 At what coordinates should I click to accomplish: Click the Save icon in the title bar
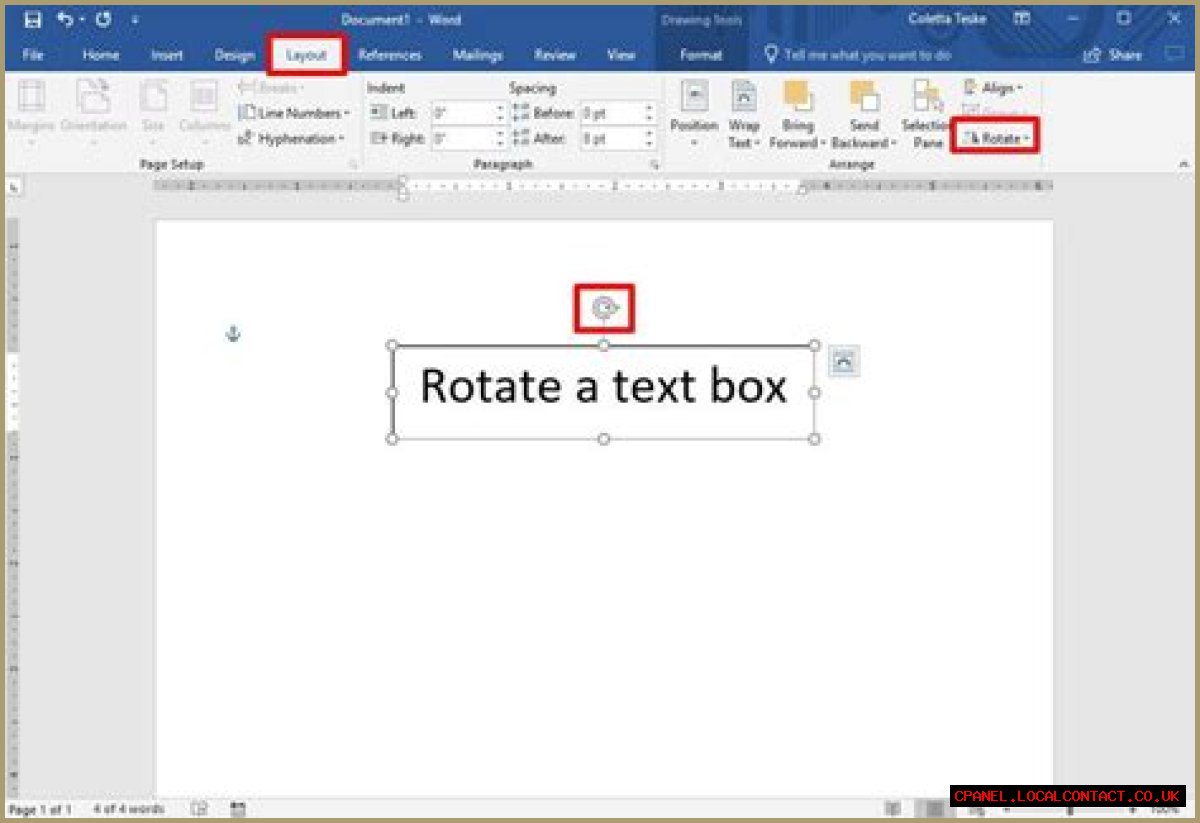point(33,19)
